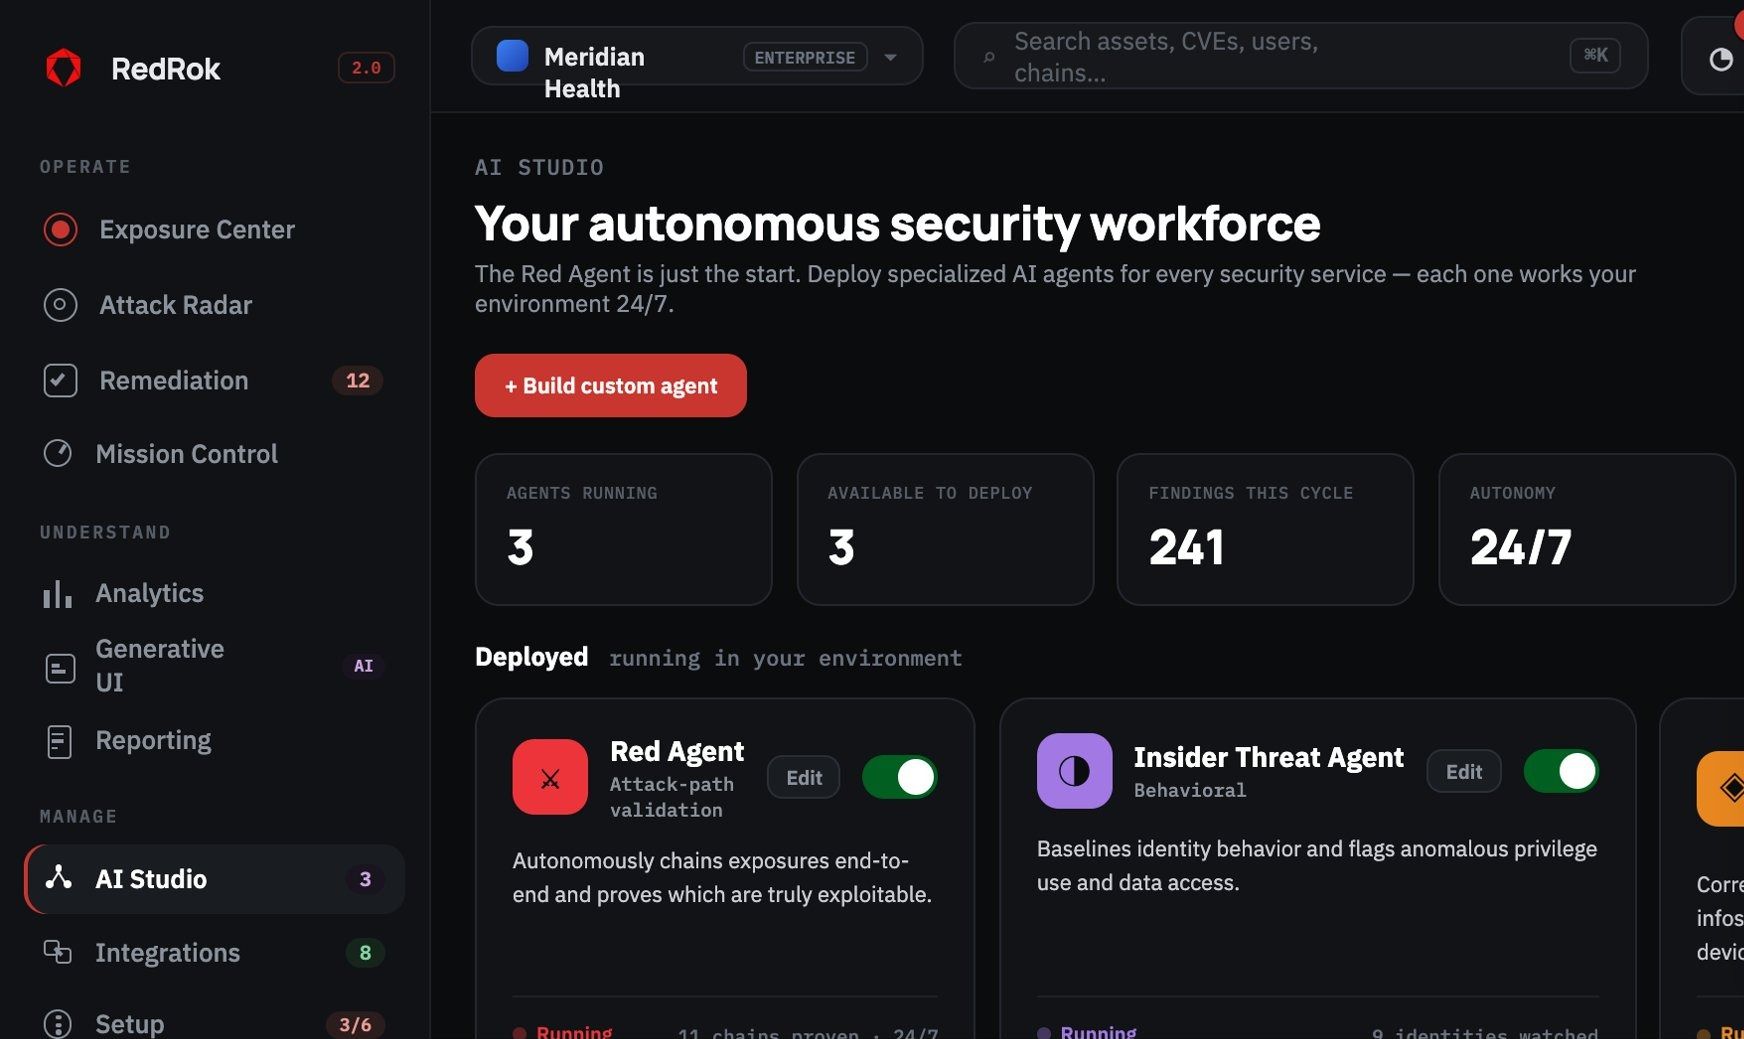Click the Analytics bar chart icon
The image size is (1744, 1039).
57,594
